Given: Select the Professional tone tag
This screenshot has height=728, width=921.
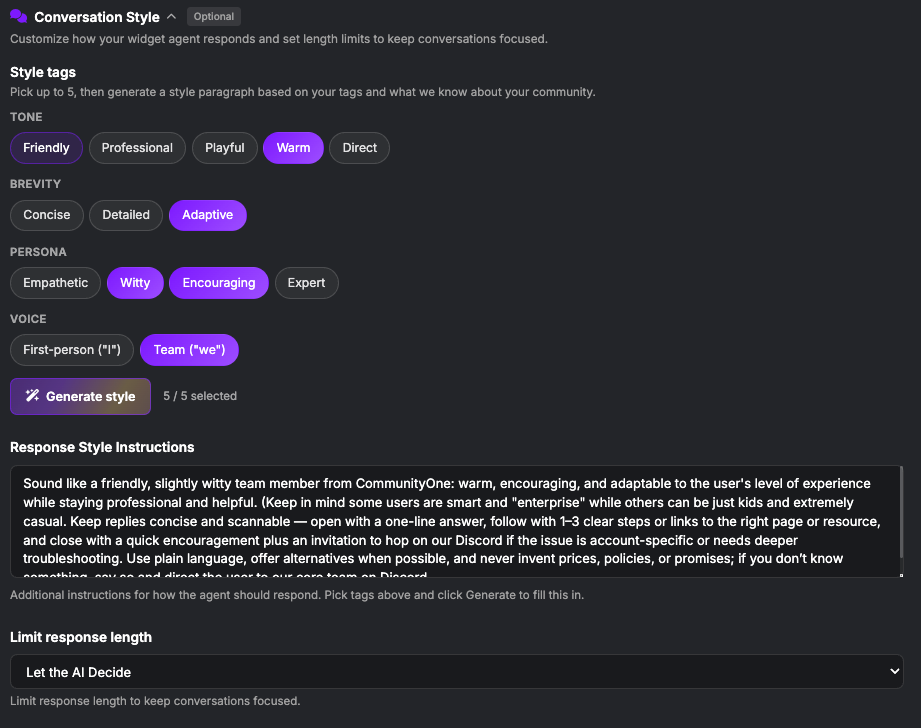Looking at the screenshot, I should pyautogui.click(x=137, y=148).
